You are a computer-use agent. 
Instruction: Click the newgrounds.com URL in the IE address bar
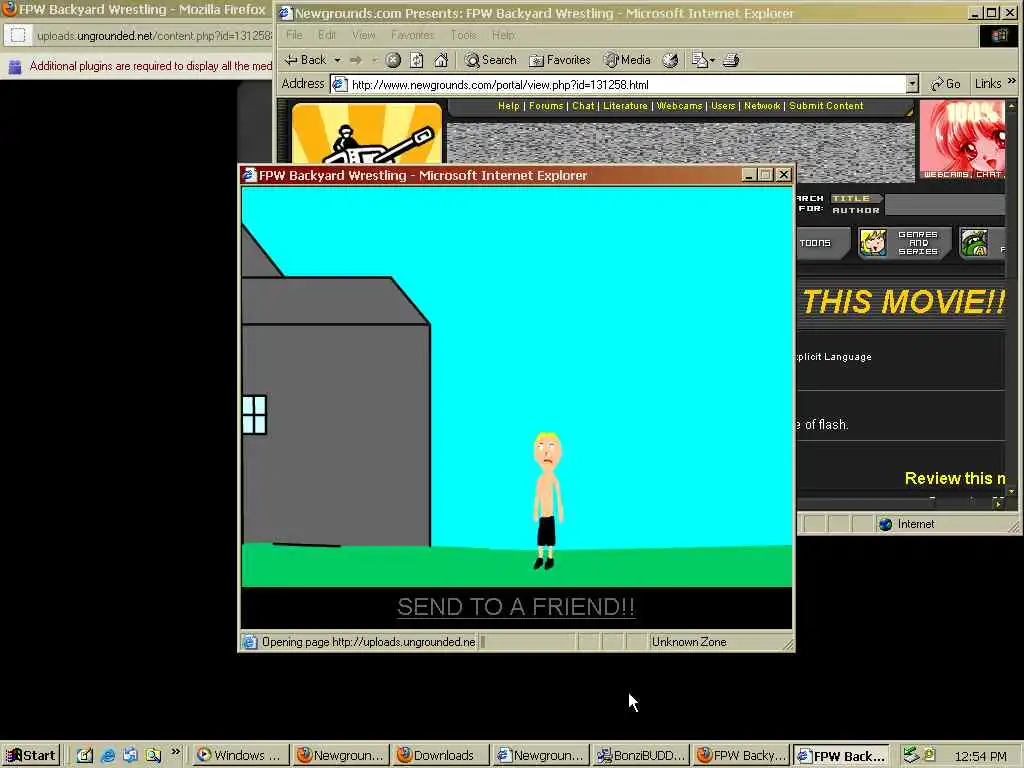coord(500,84)
